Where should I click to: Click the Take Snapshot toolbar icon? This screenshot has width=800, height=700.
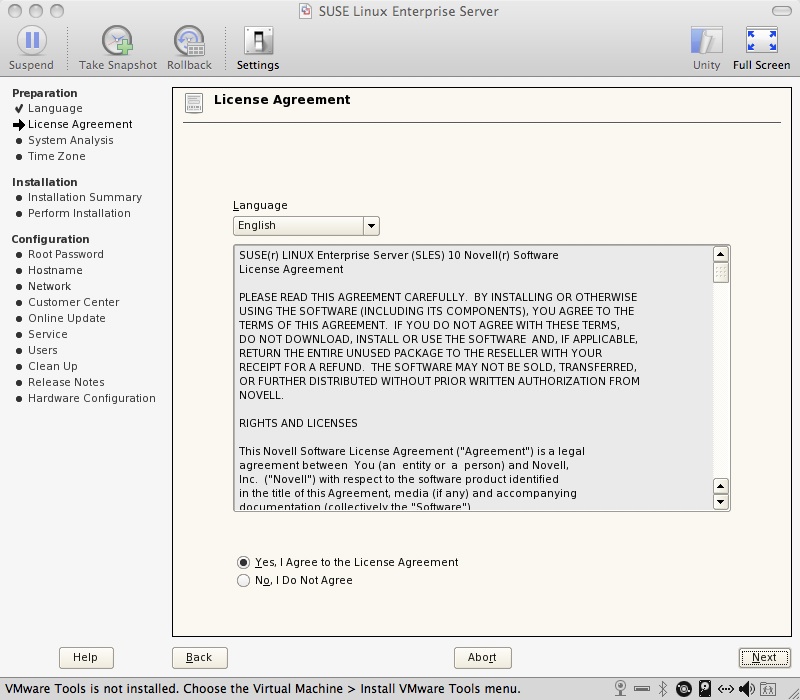pyautogui.click(x=117, y=41)
